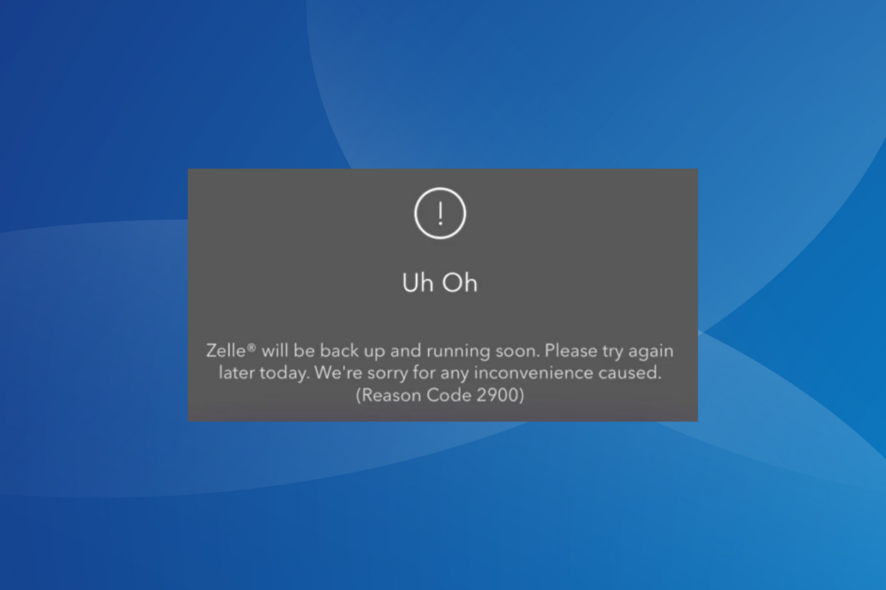886x590 pixels.
Task: Select the word "Uh" in the heading
Action: coord(418,283)
